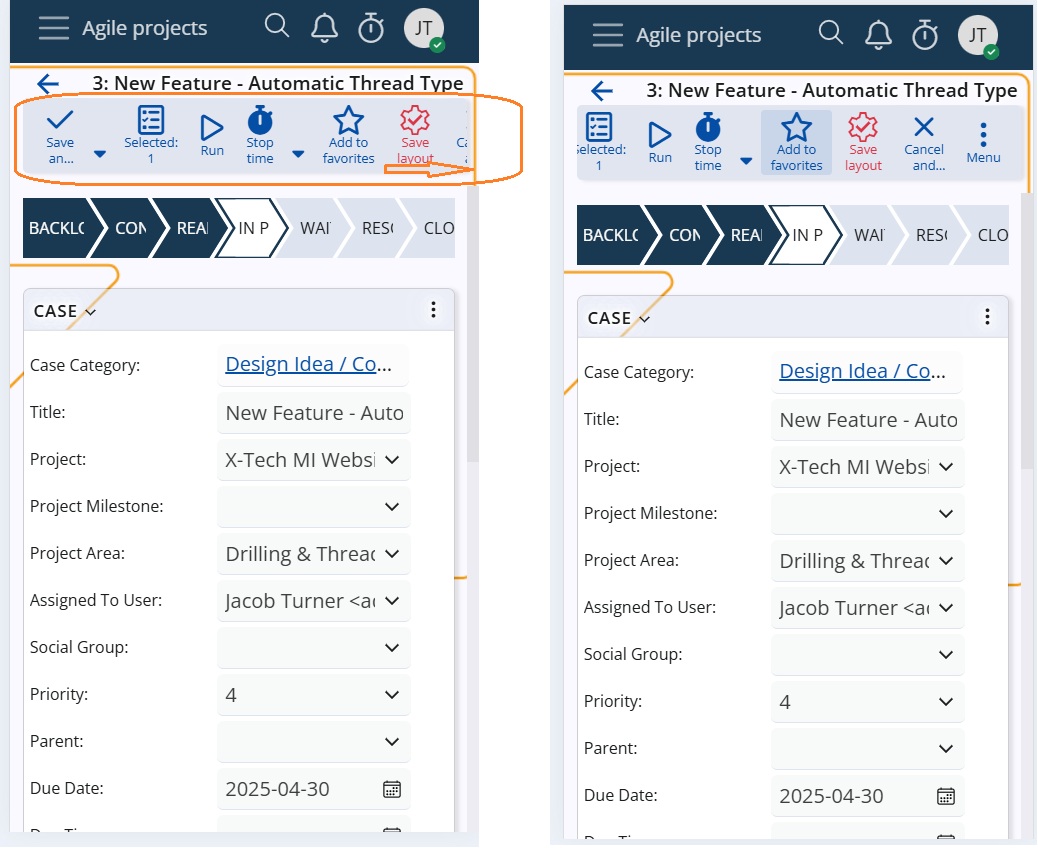Click Add to favorites in right toolbar

[796, 142]
